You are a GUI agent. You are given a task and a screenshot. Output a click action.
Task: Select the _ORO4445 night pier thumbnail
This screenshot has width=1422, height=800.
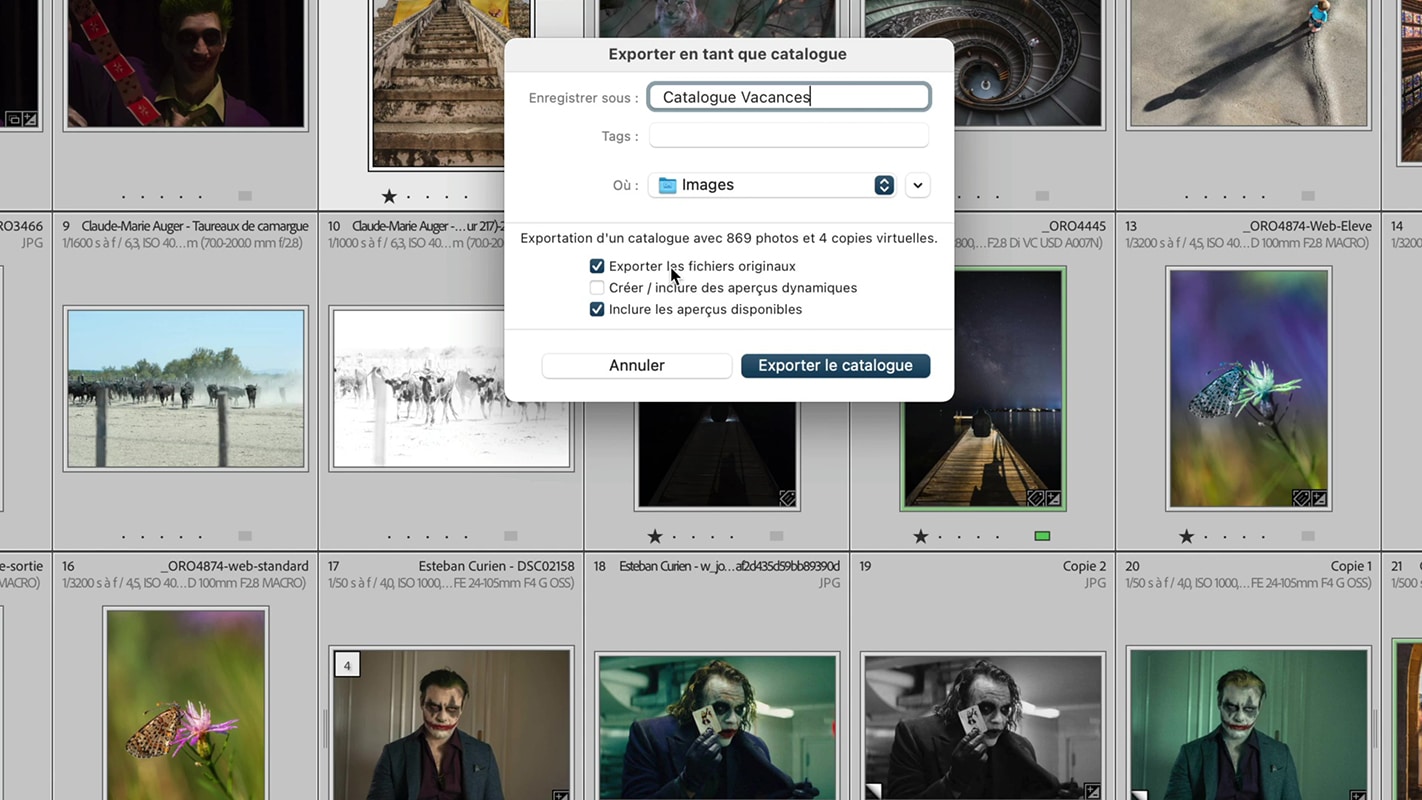(x=983, y=388)
